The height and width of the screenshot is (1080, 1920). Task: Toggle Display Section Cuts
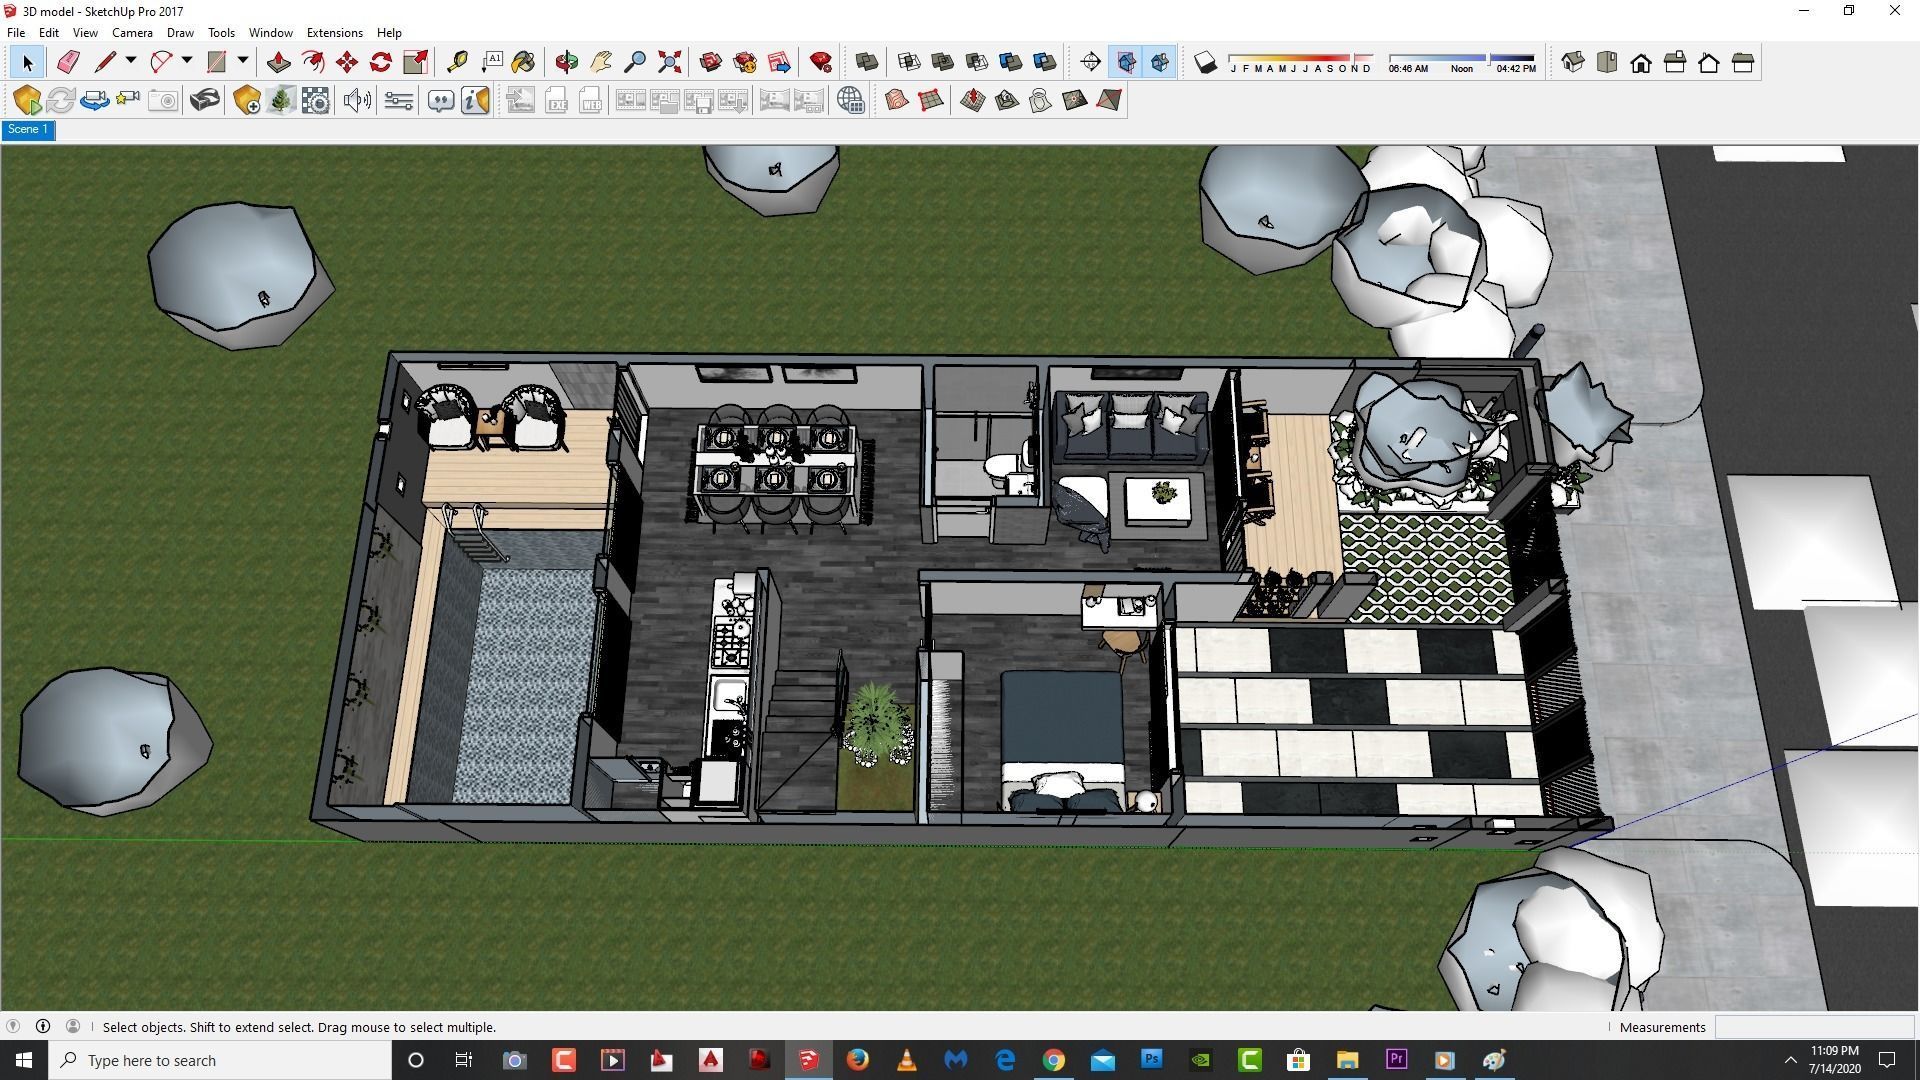pos(1160,63)
